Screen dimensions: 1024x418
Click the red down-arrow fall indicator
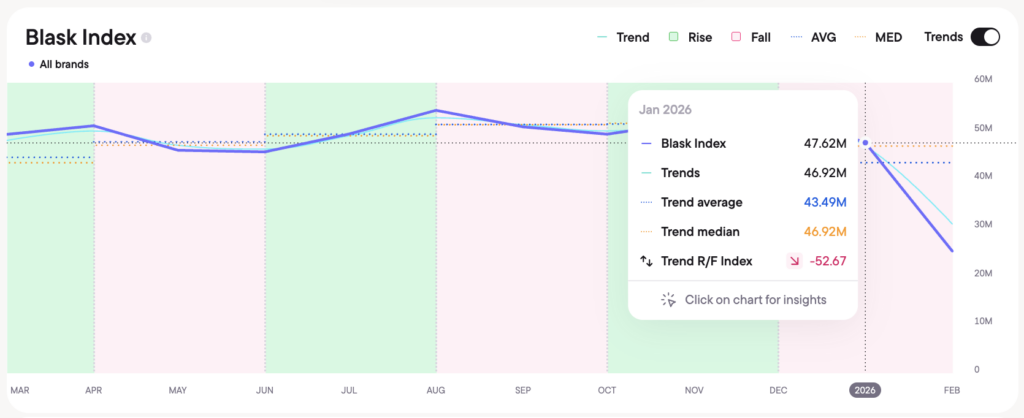pos(795,261)
